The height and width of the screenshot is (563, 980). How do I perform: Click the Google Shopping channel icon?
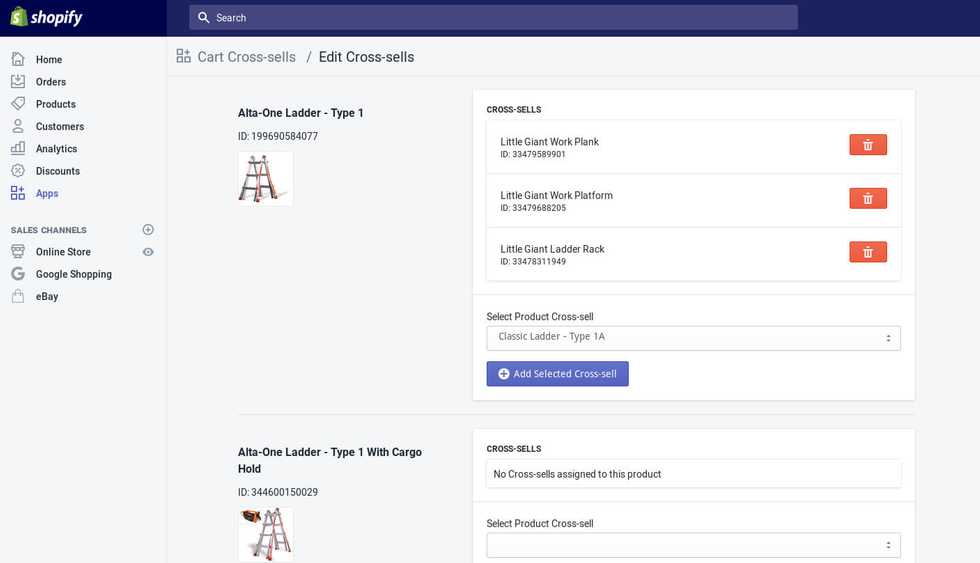(17, 274)
